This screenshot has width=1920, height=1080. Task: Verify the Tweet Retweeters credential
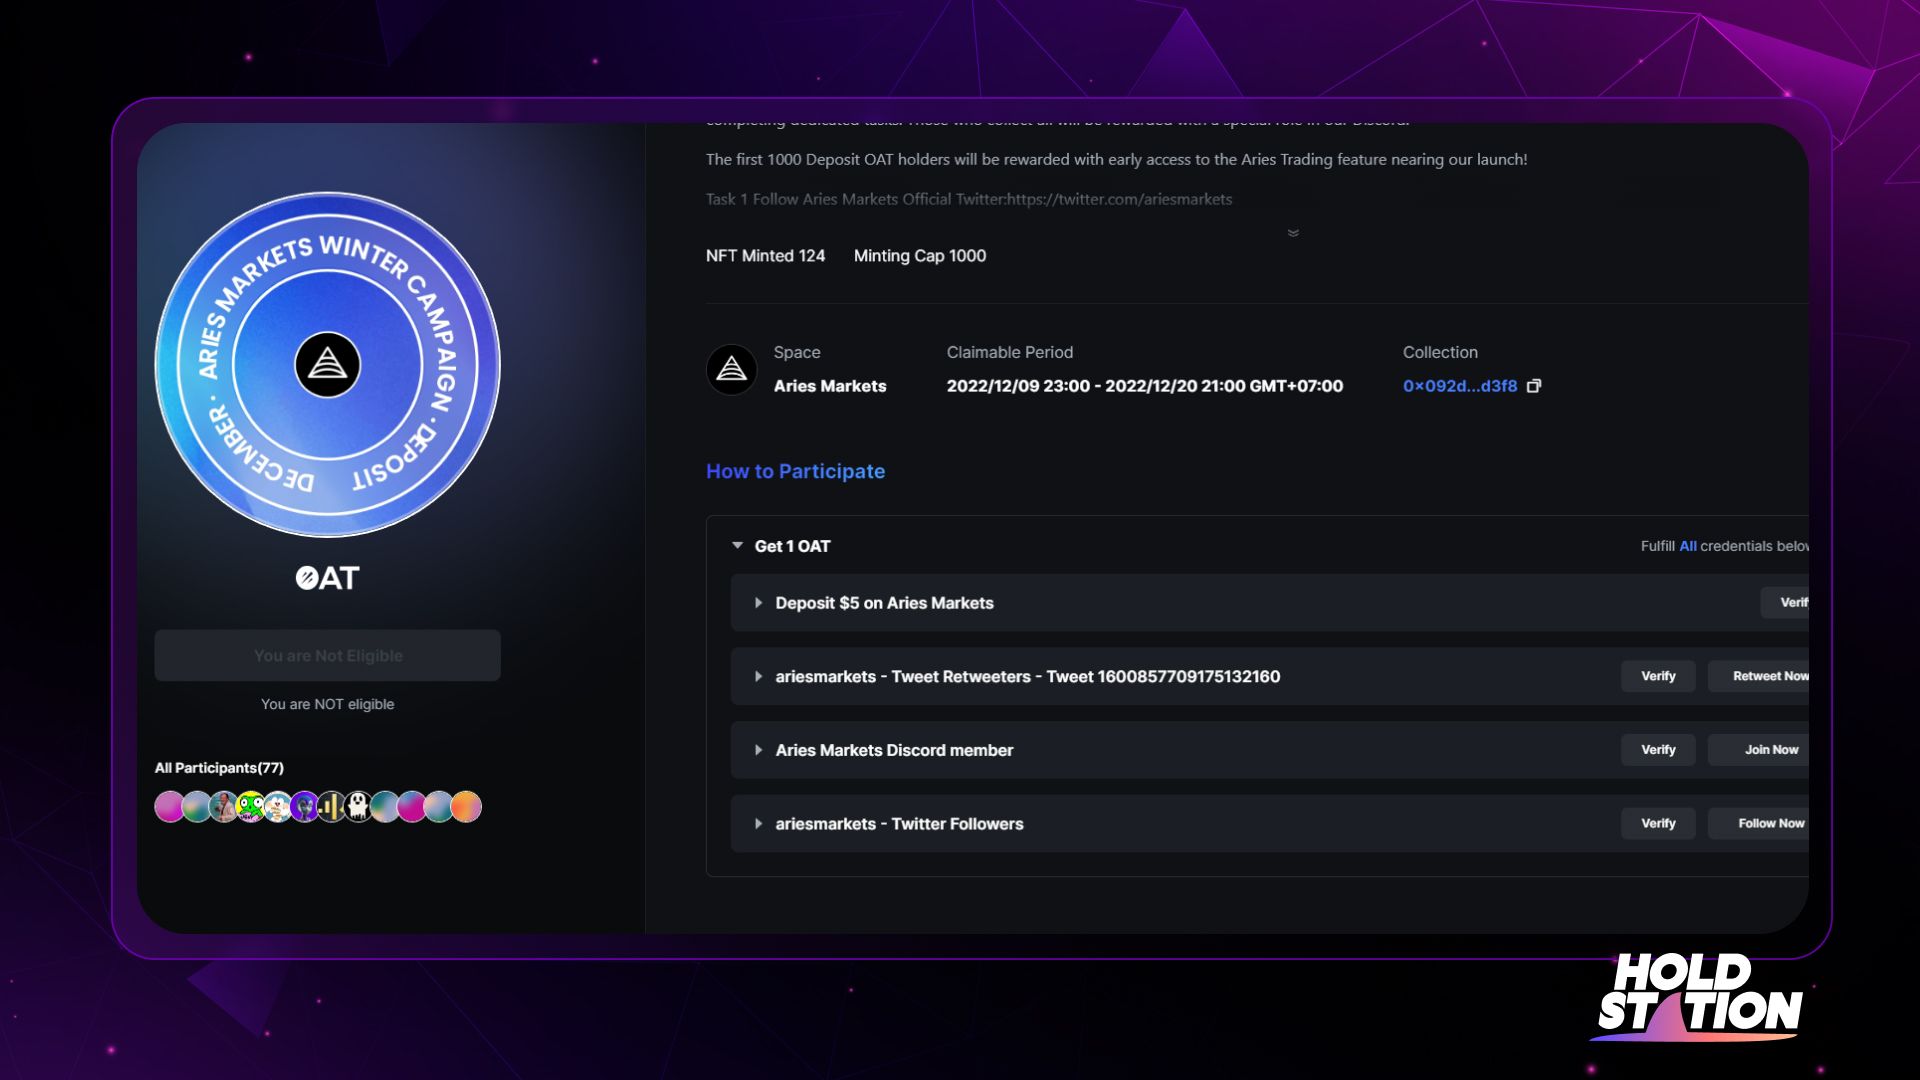1658,676
